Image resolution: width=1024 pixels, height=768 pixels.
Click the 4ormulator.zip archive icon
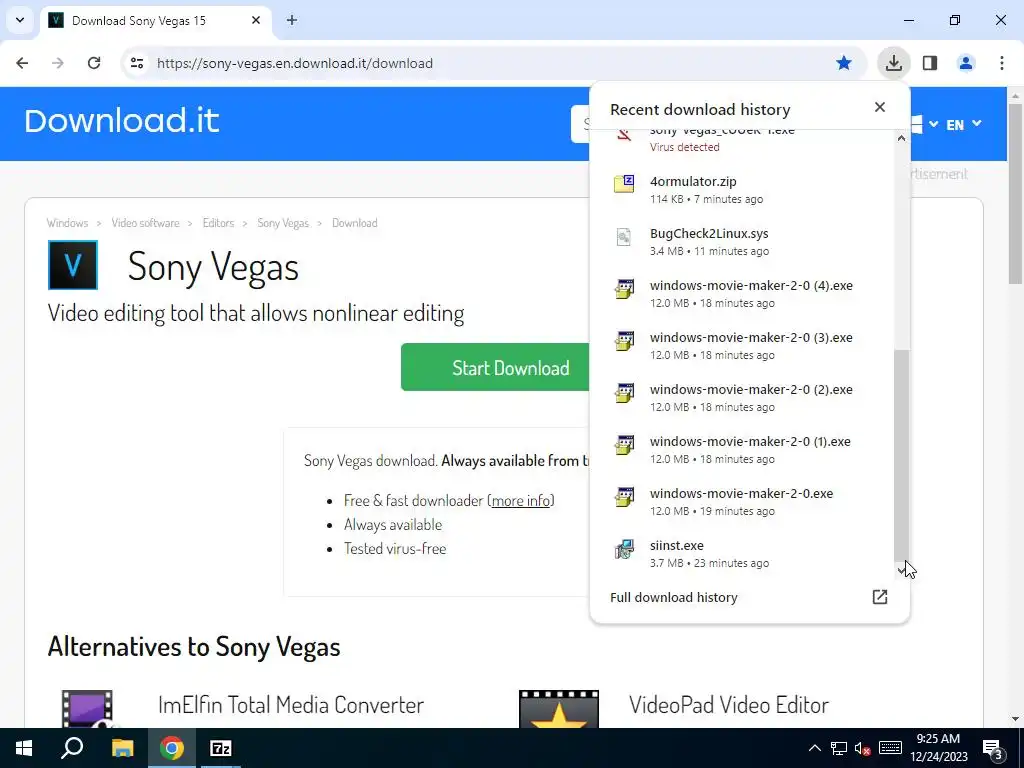click(x=624, y=184)
